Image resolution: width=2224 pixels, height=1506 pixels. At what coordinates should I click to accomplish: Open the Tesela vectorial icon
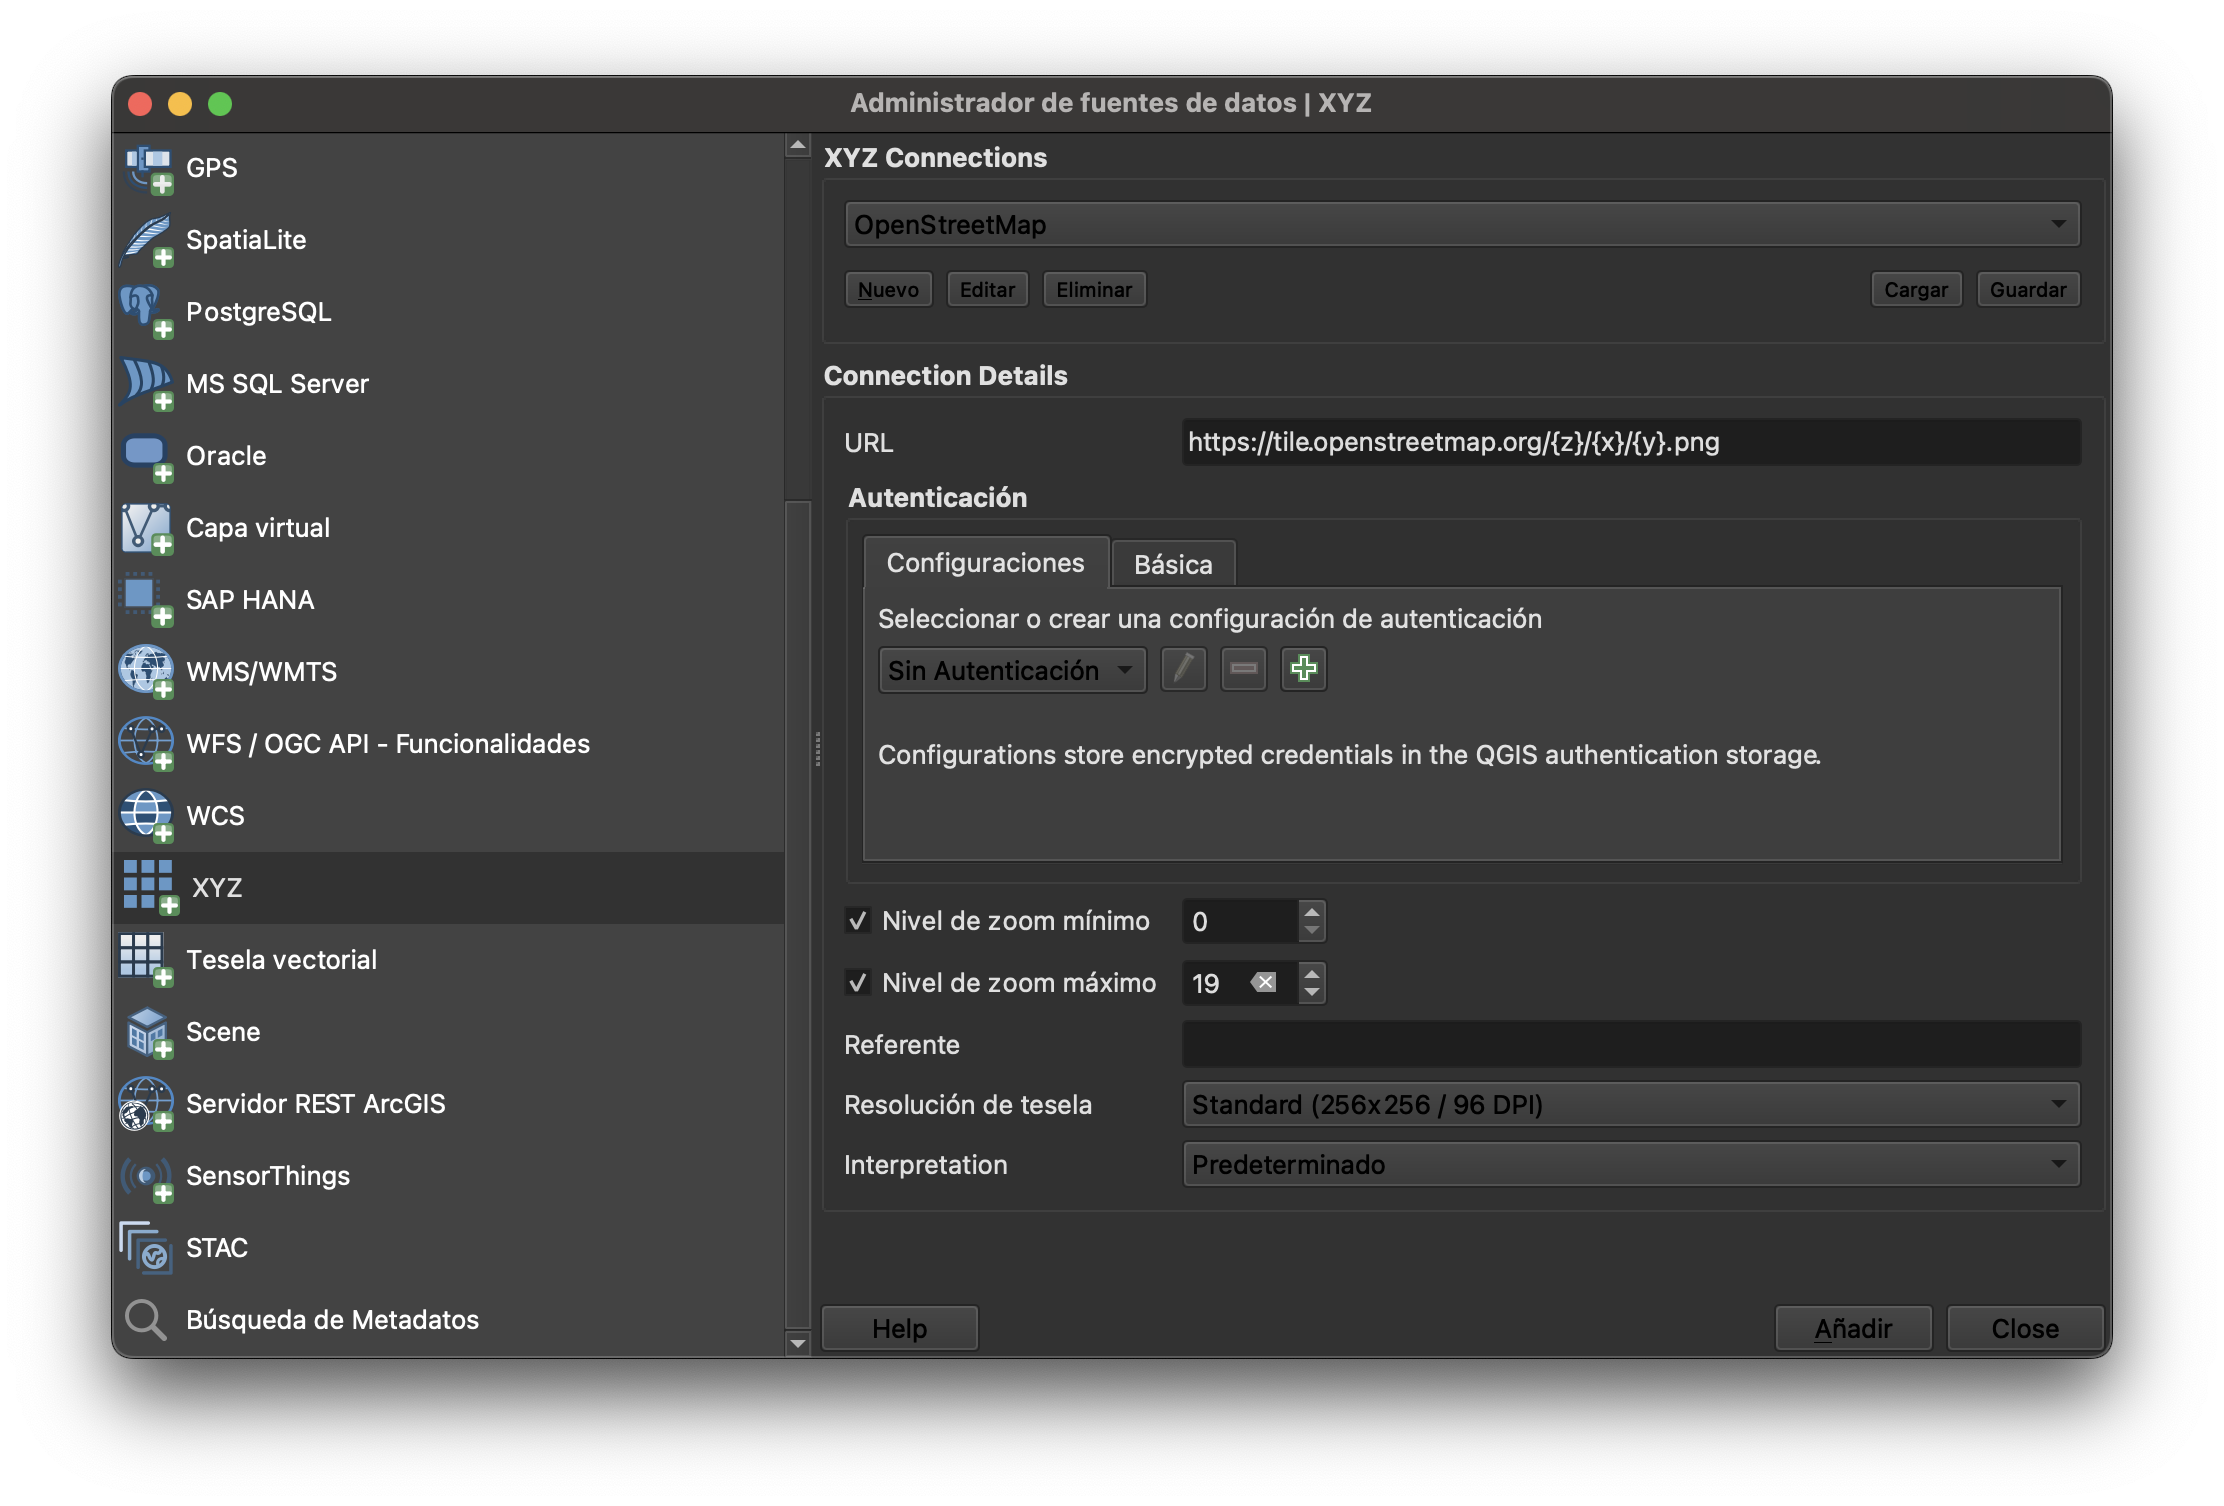click(x=148, y=961)
